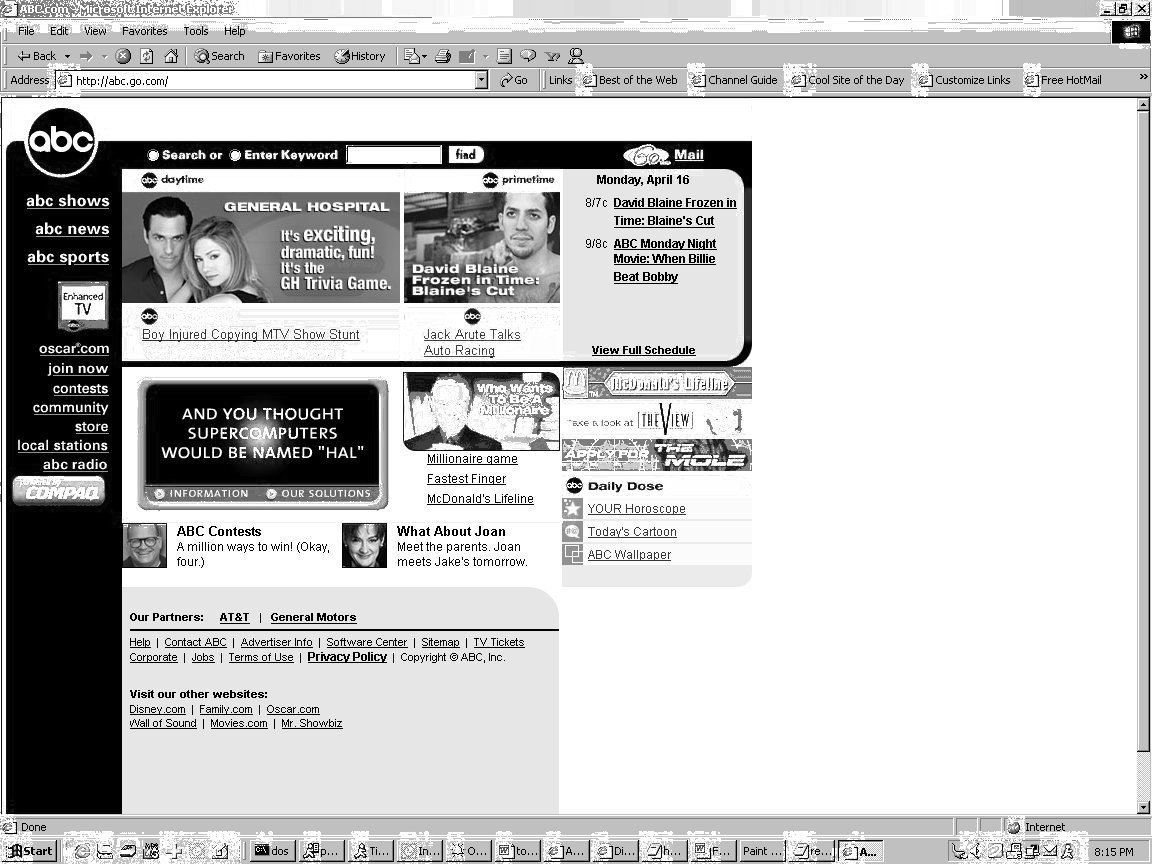The height and width of the screenshot is (864, 1152).
Task: Follow the View Full Schedule link
Action: pyautogui.click(x=643, y=350)
